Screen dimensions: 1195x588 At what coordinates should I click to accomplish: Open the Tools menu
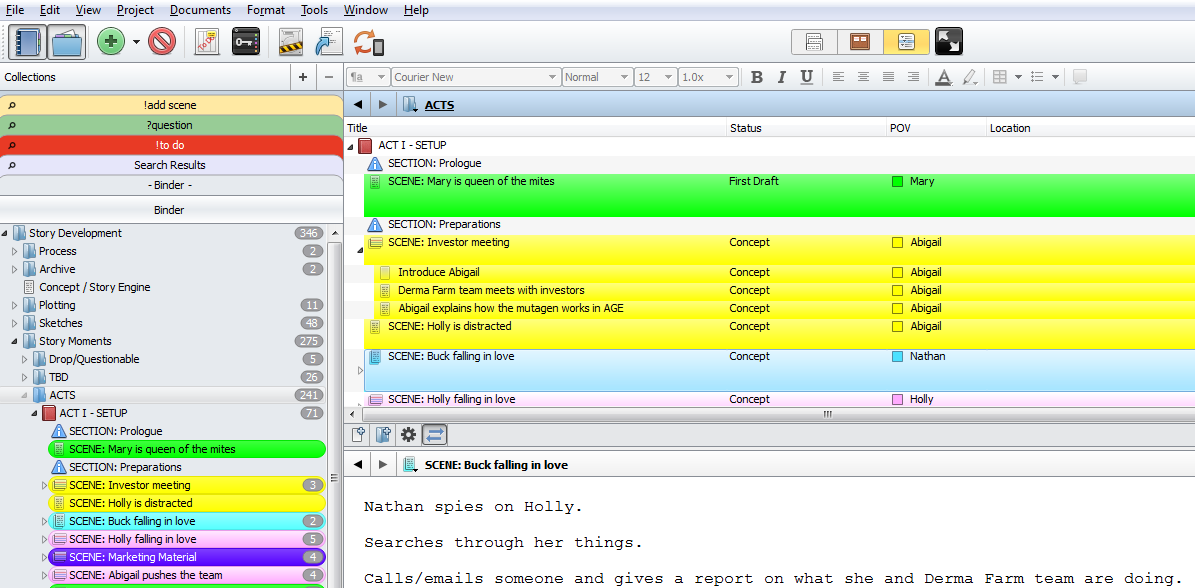pyautogui.click(x=314, y=10)
